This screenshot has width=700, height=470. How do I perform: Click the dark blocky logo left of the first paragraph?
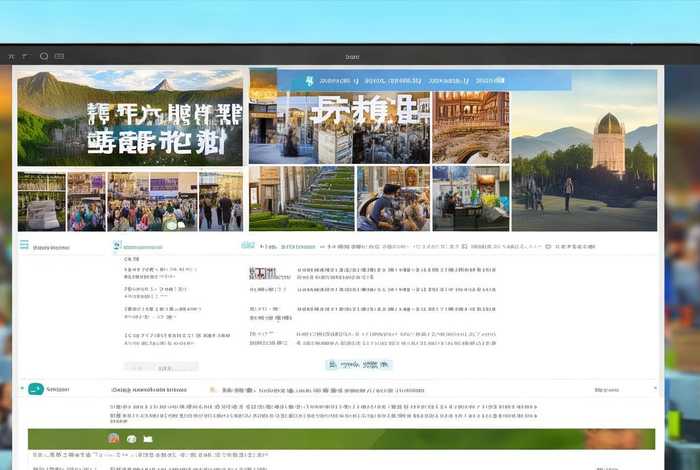tap(263, 273)
